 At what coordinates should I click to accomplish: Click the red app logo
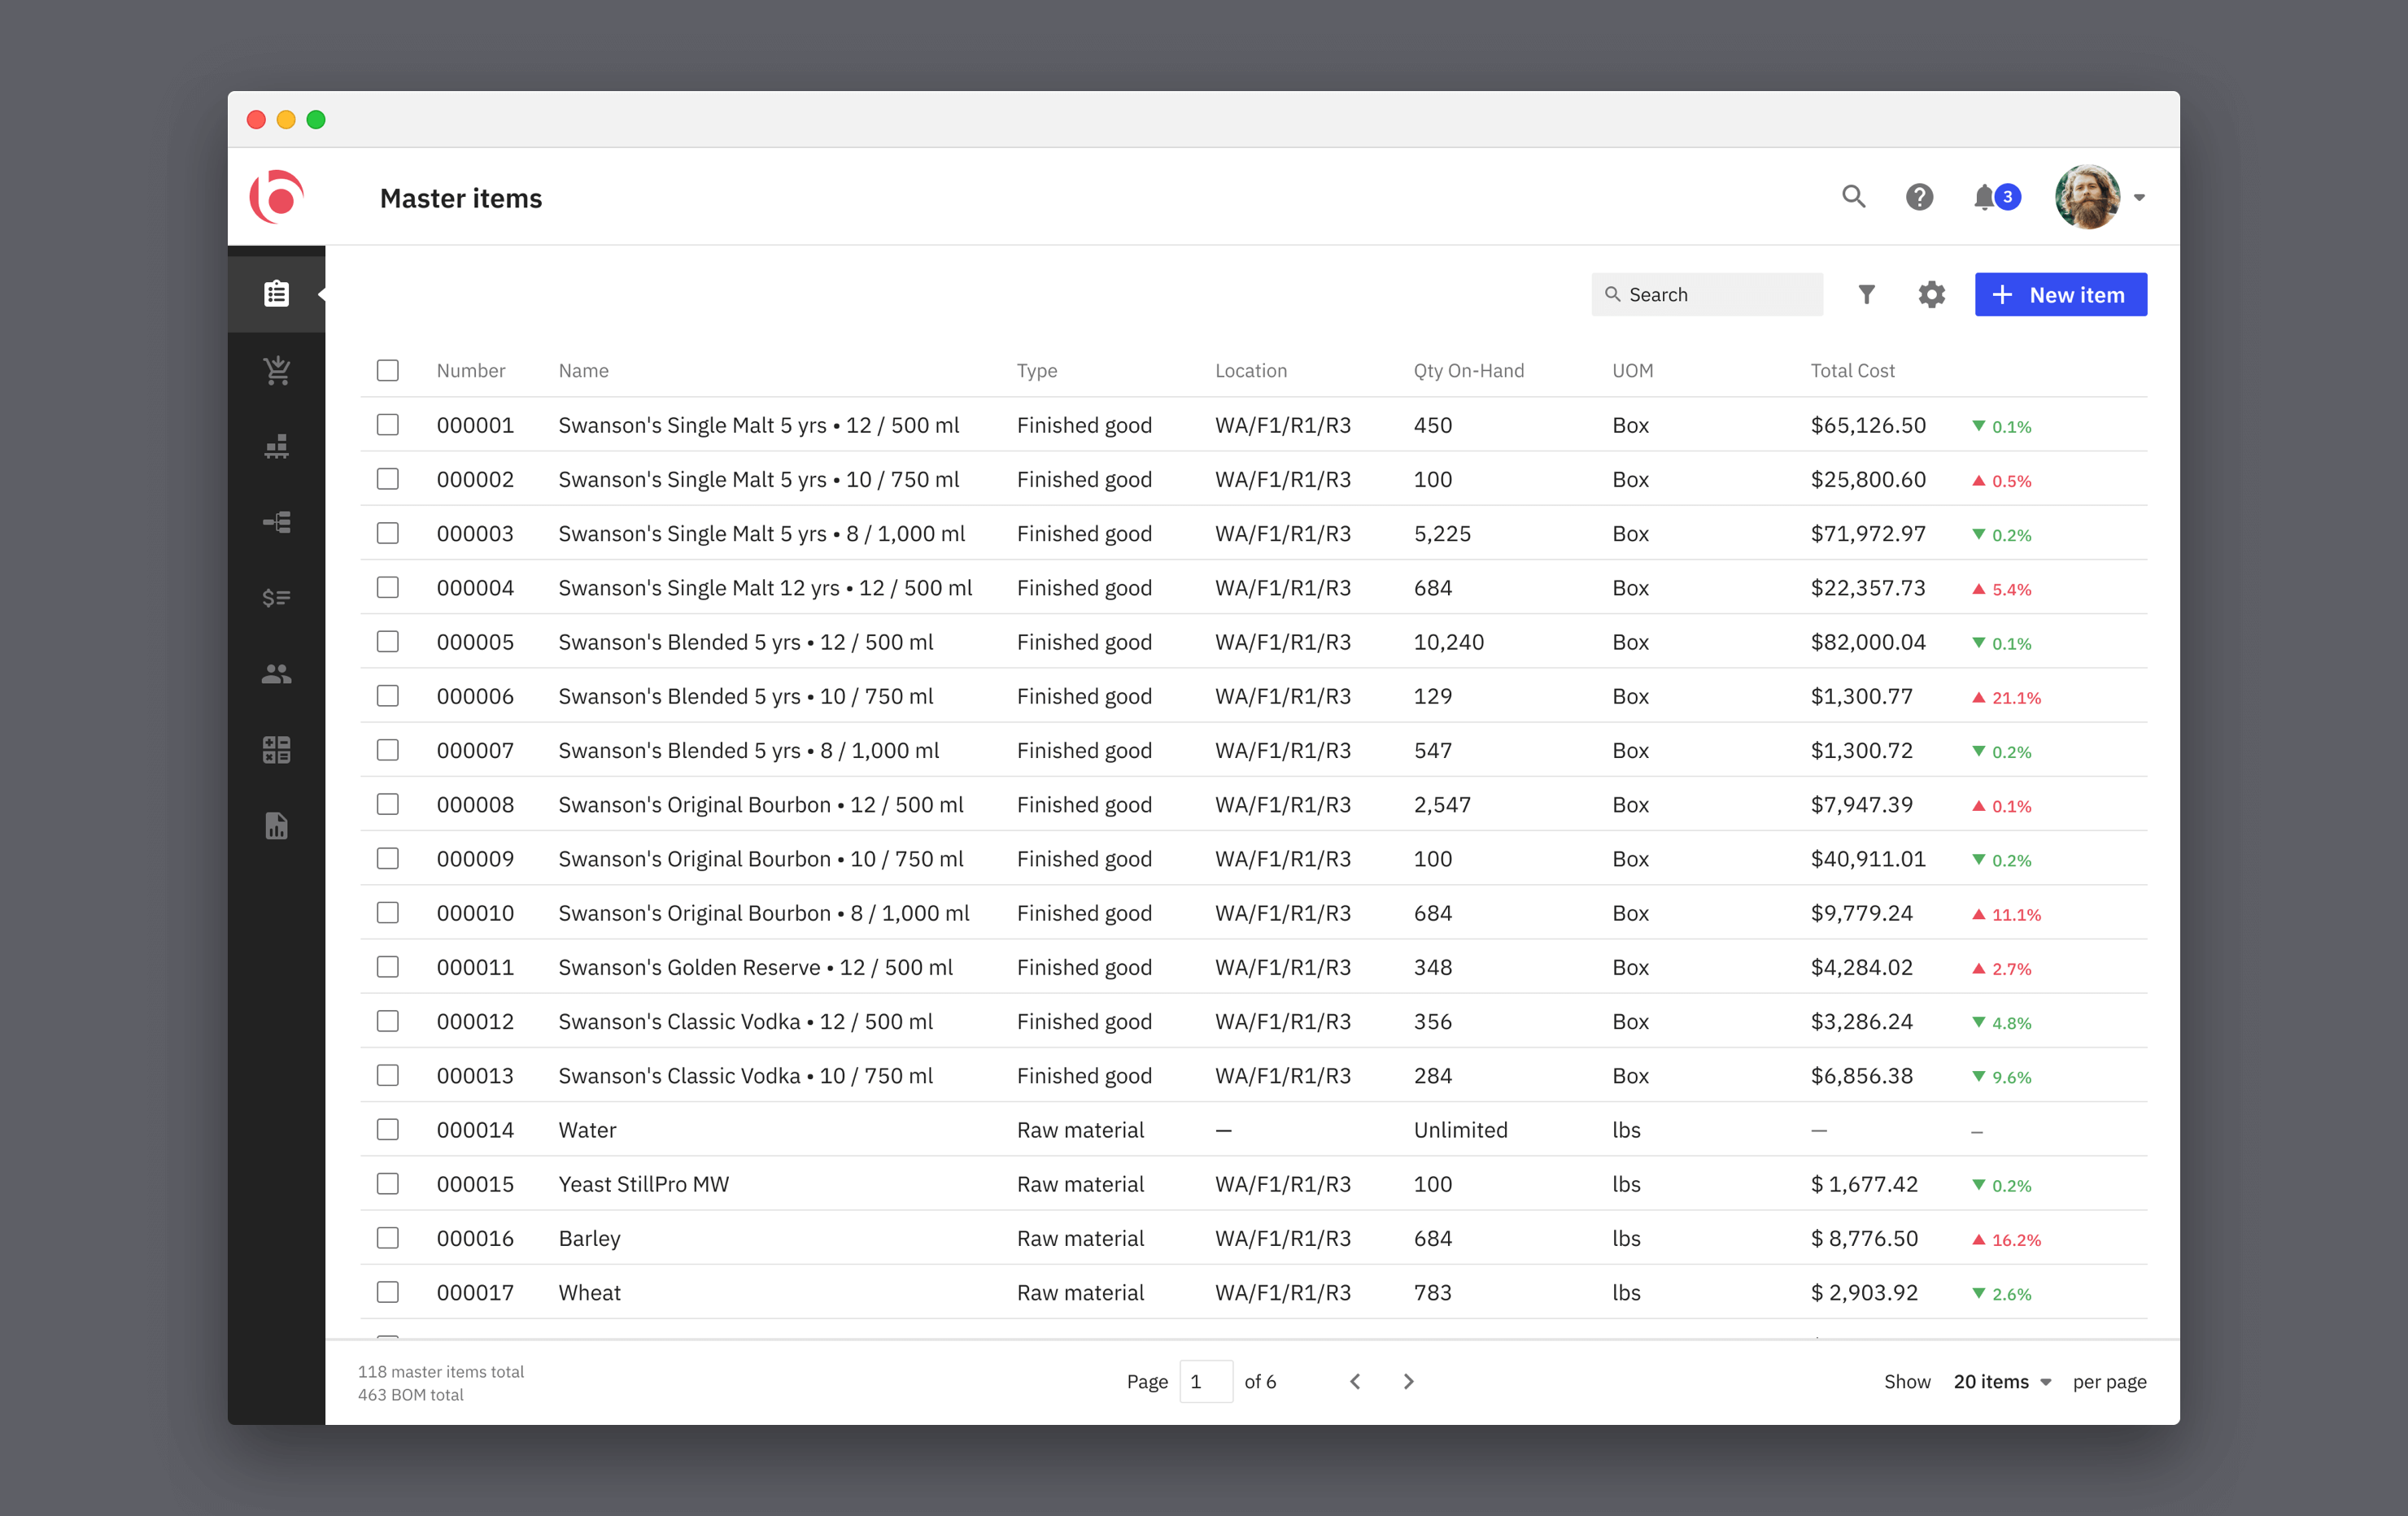[x=276, y=197]
